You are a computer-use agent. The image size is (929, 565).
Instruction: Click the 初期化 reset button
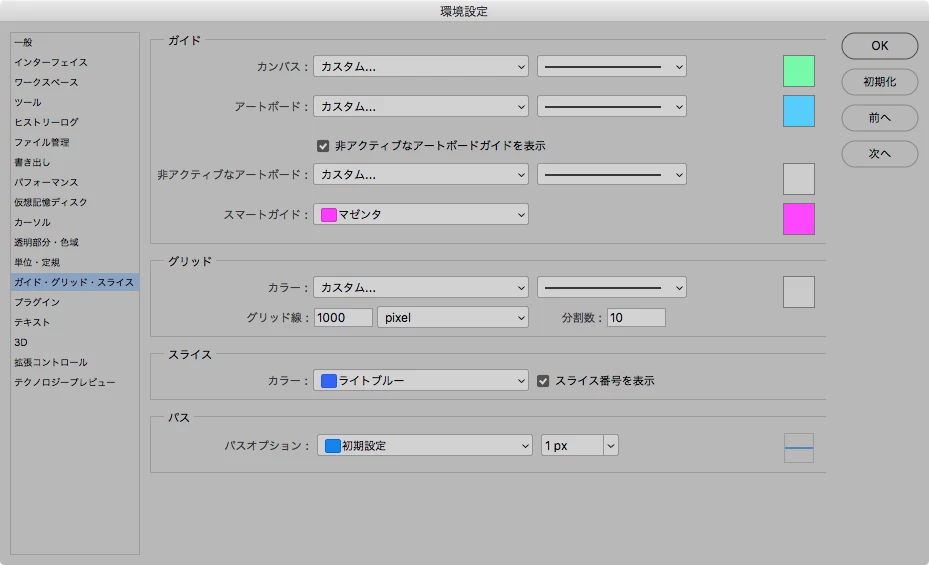[879, 82]
